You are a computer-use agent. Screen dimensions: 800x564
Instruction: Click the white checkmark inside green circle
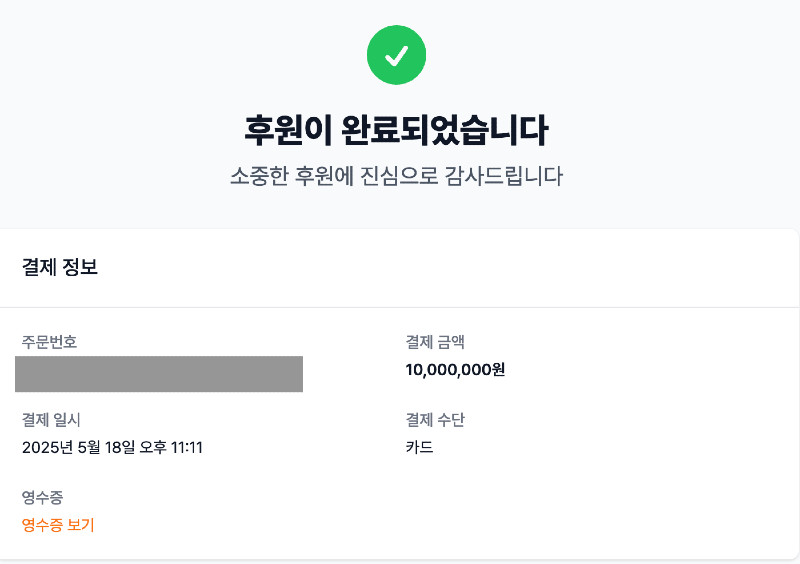coord(396,56)
